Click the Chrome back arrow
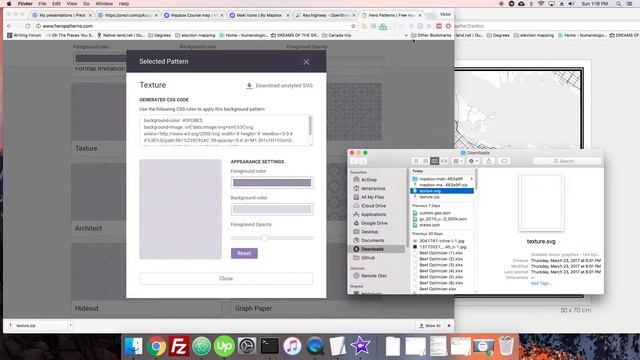 tap(9, 26)
